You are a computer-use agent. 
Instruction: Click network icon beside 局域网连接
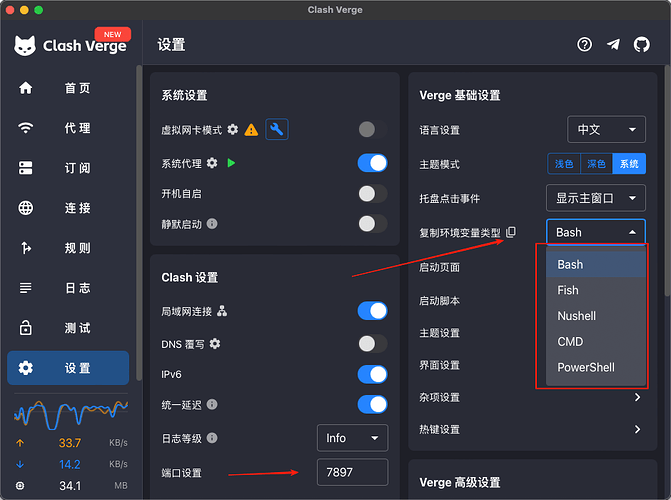[x=222, y=311]
